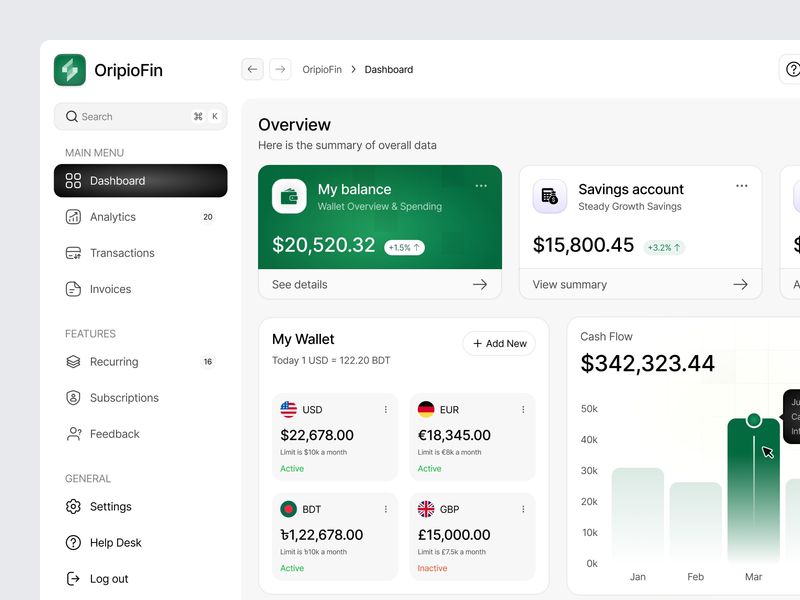Select the March bar in Cash Flow chart
This screenshot has width=800, height=600.
(754, 480)
